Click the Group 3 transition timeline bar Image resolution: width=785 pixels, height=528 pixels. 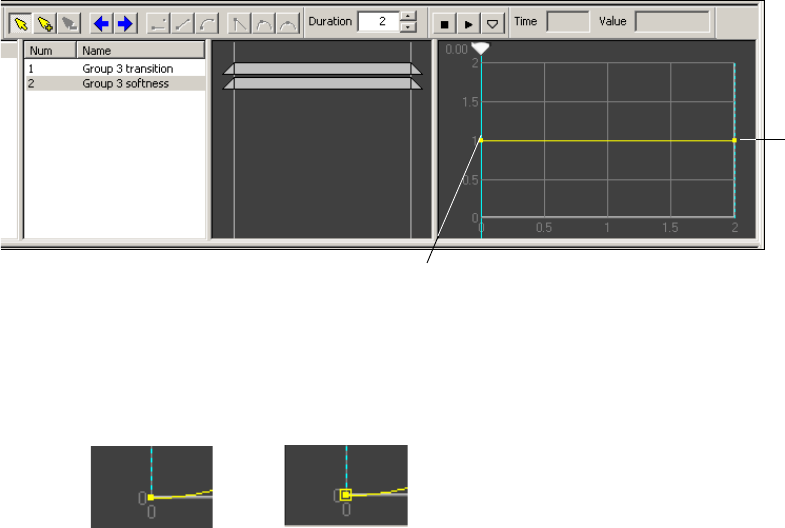pyautogui.click(x=322, y=69)
